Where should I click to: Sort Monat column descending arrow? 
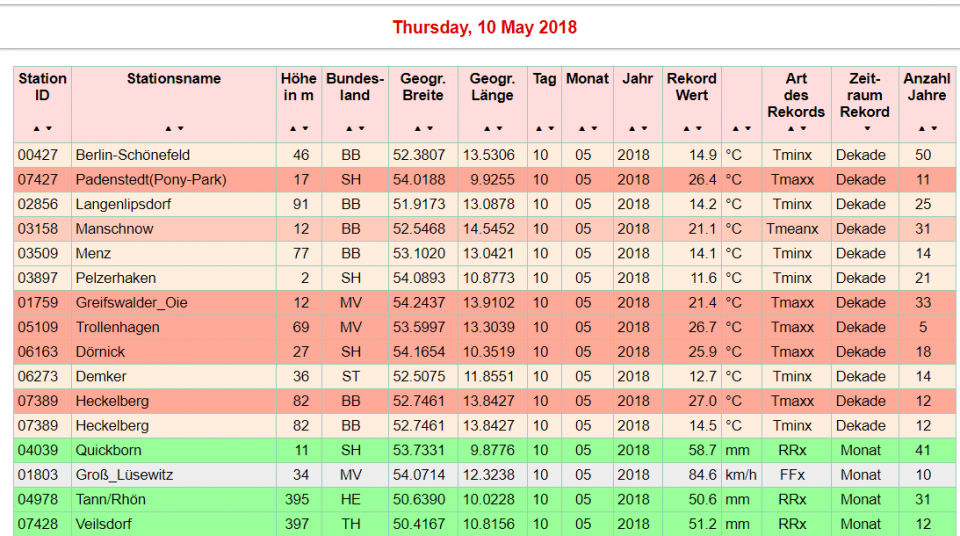tap(593, 129)
